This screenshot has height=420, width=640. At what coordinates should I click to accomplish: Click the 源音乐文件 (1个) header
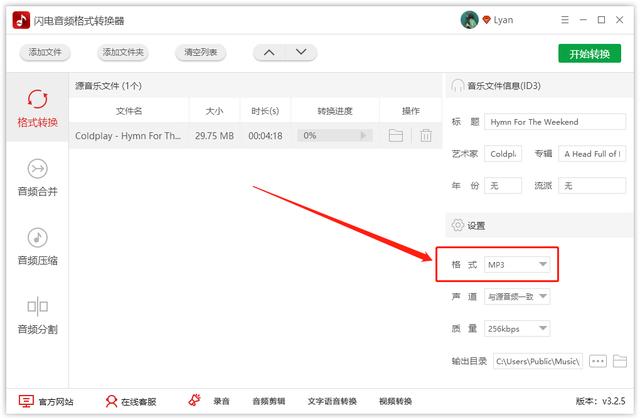[108, 86]
